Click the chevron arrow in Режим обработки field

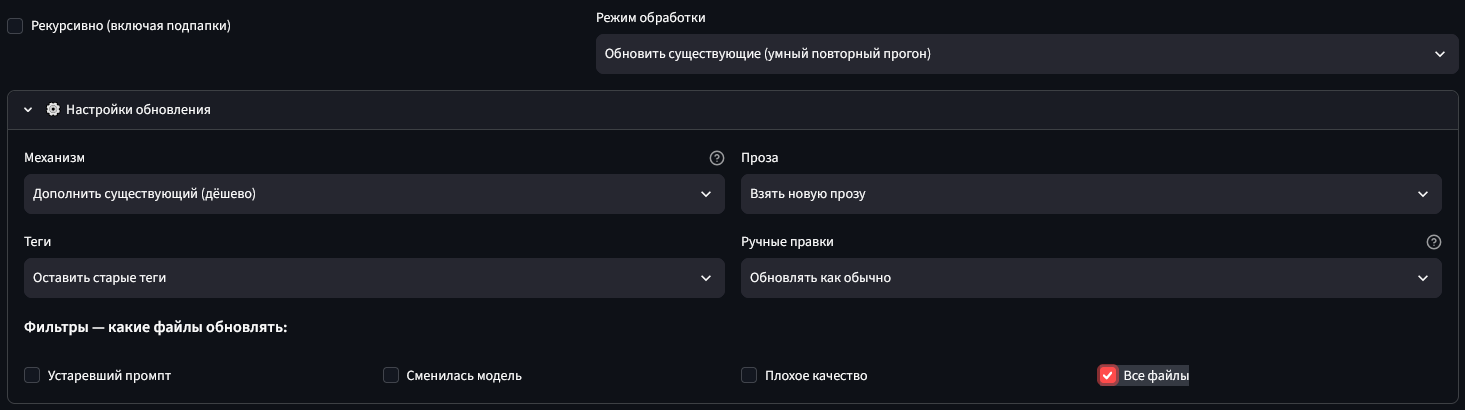[x=1439, y=54]
